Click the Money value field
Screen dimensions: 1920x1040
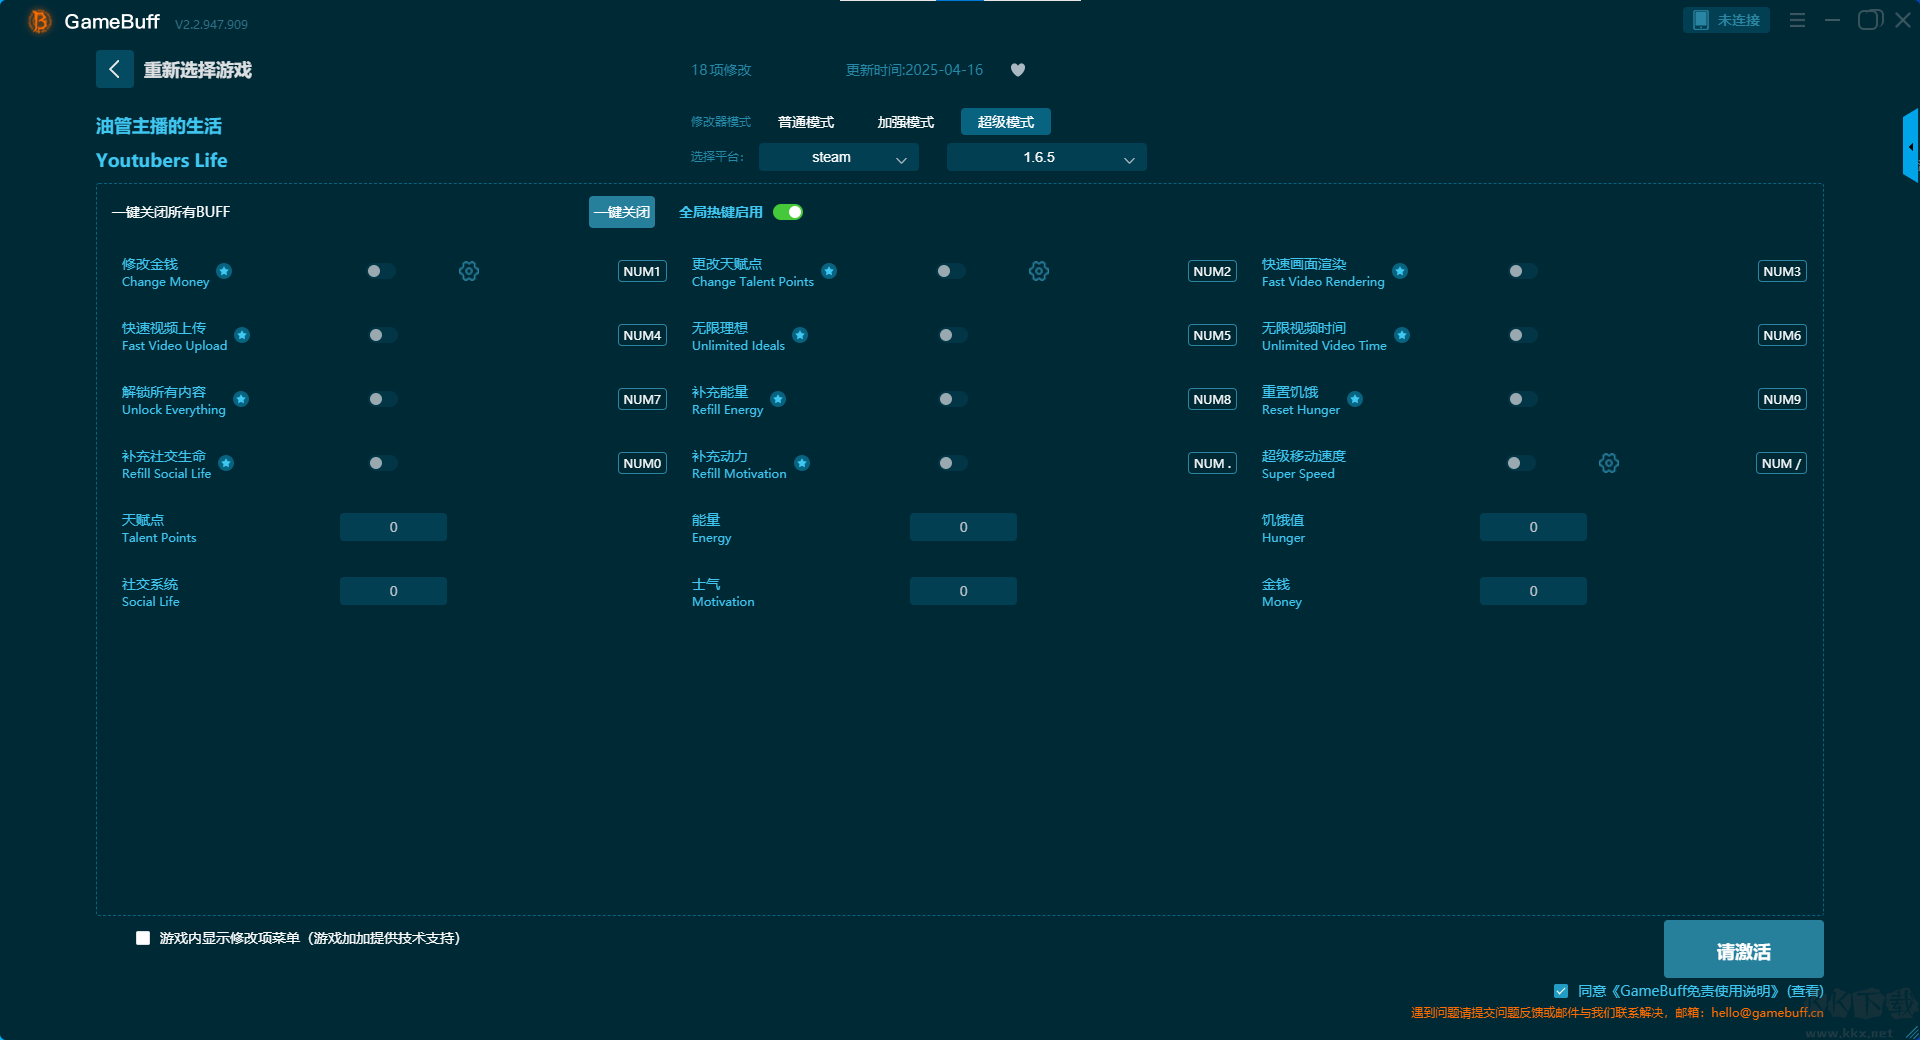(1533, 591)
